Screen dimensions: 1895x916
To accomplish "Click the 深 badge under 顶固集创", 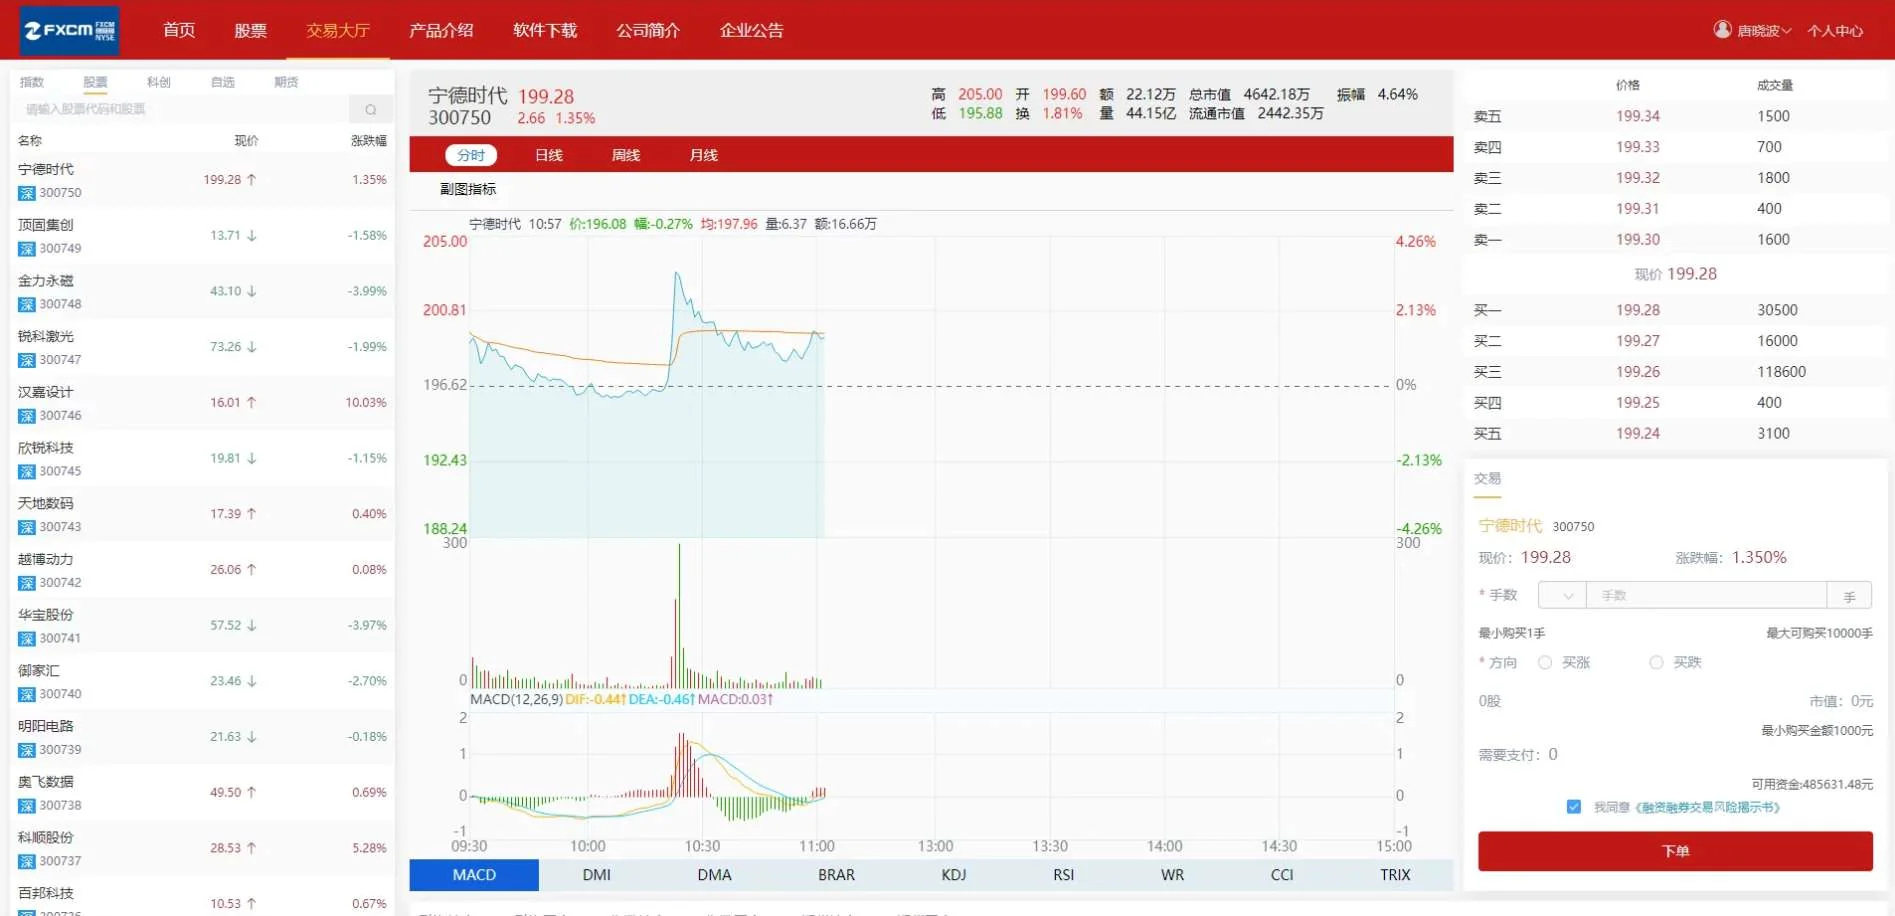I will click(x=26, y=248).
